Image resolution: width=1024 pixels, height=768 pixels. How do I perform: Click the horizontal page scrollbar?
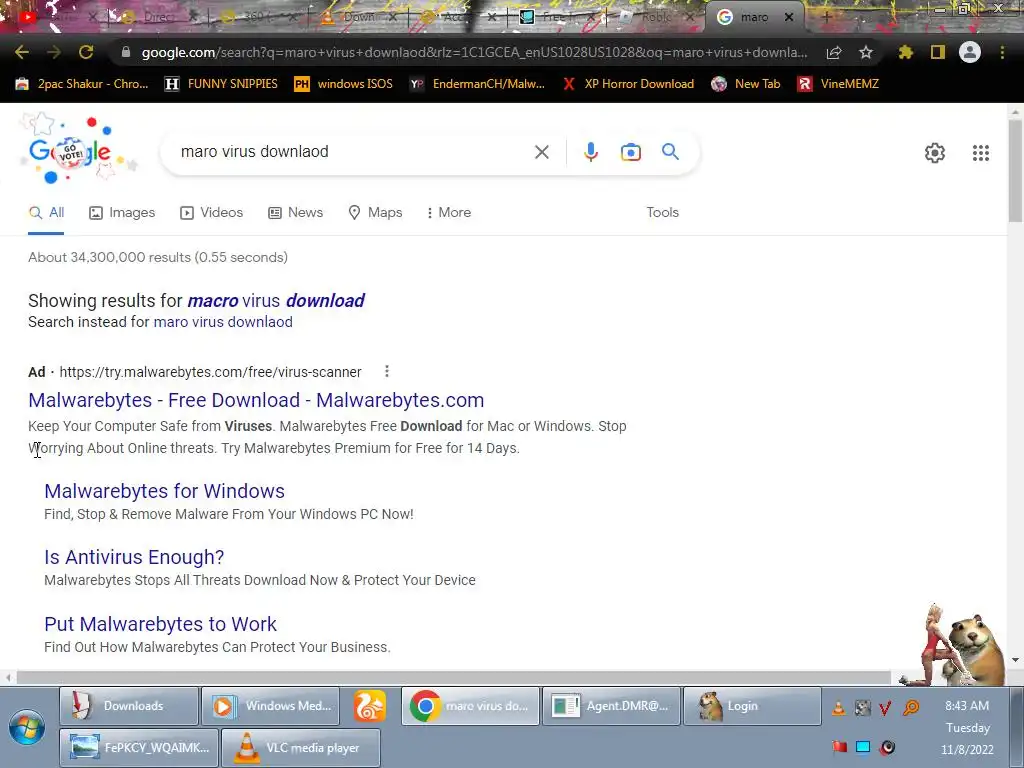tap(453, 677)
